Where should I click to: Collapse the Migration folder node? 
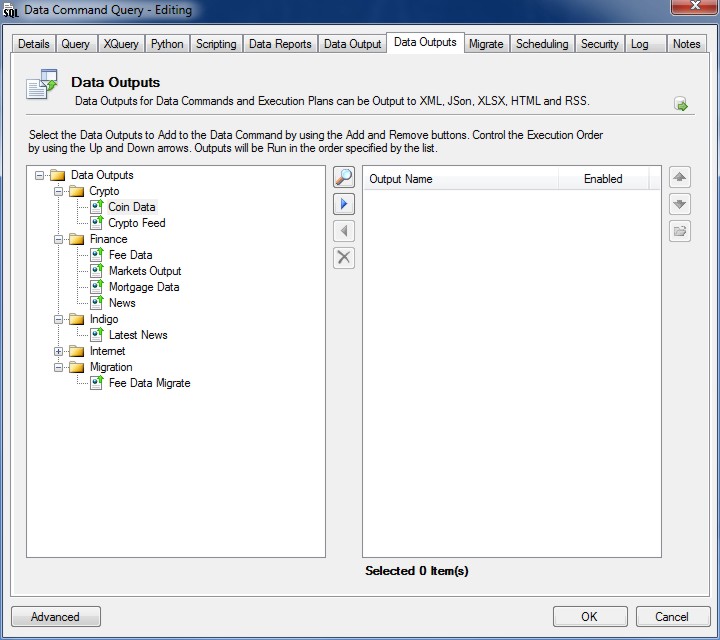coord(59,367)
